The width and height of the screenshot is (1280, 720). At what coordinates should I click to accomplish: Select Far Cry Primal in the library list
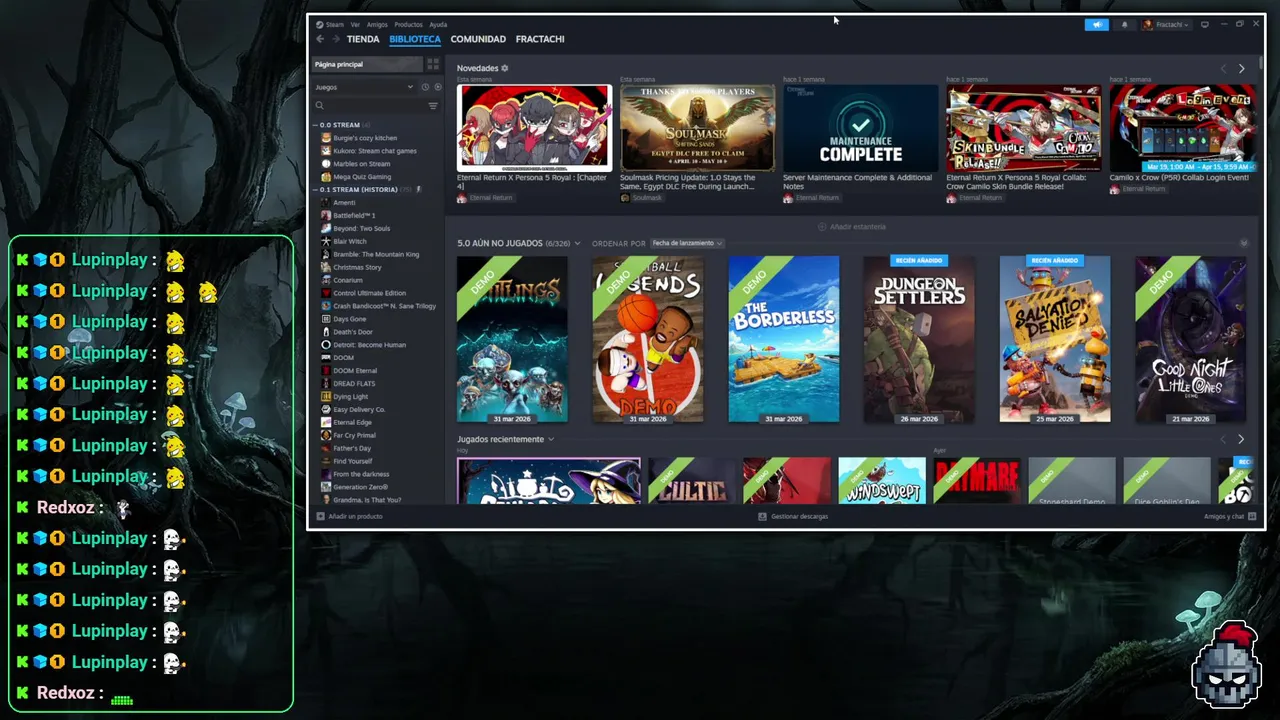[x=354, y=436]
